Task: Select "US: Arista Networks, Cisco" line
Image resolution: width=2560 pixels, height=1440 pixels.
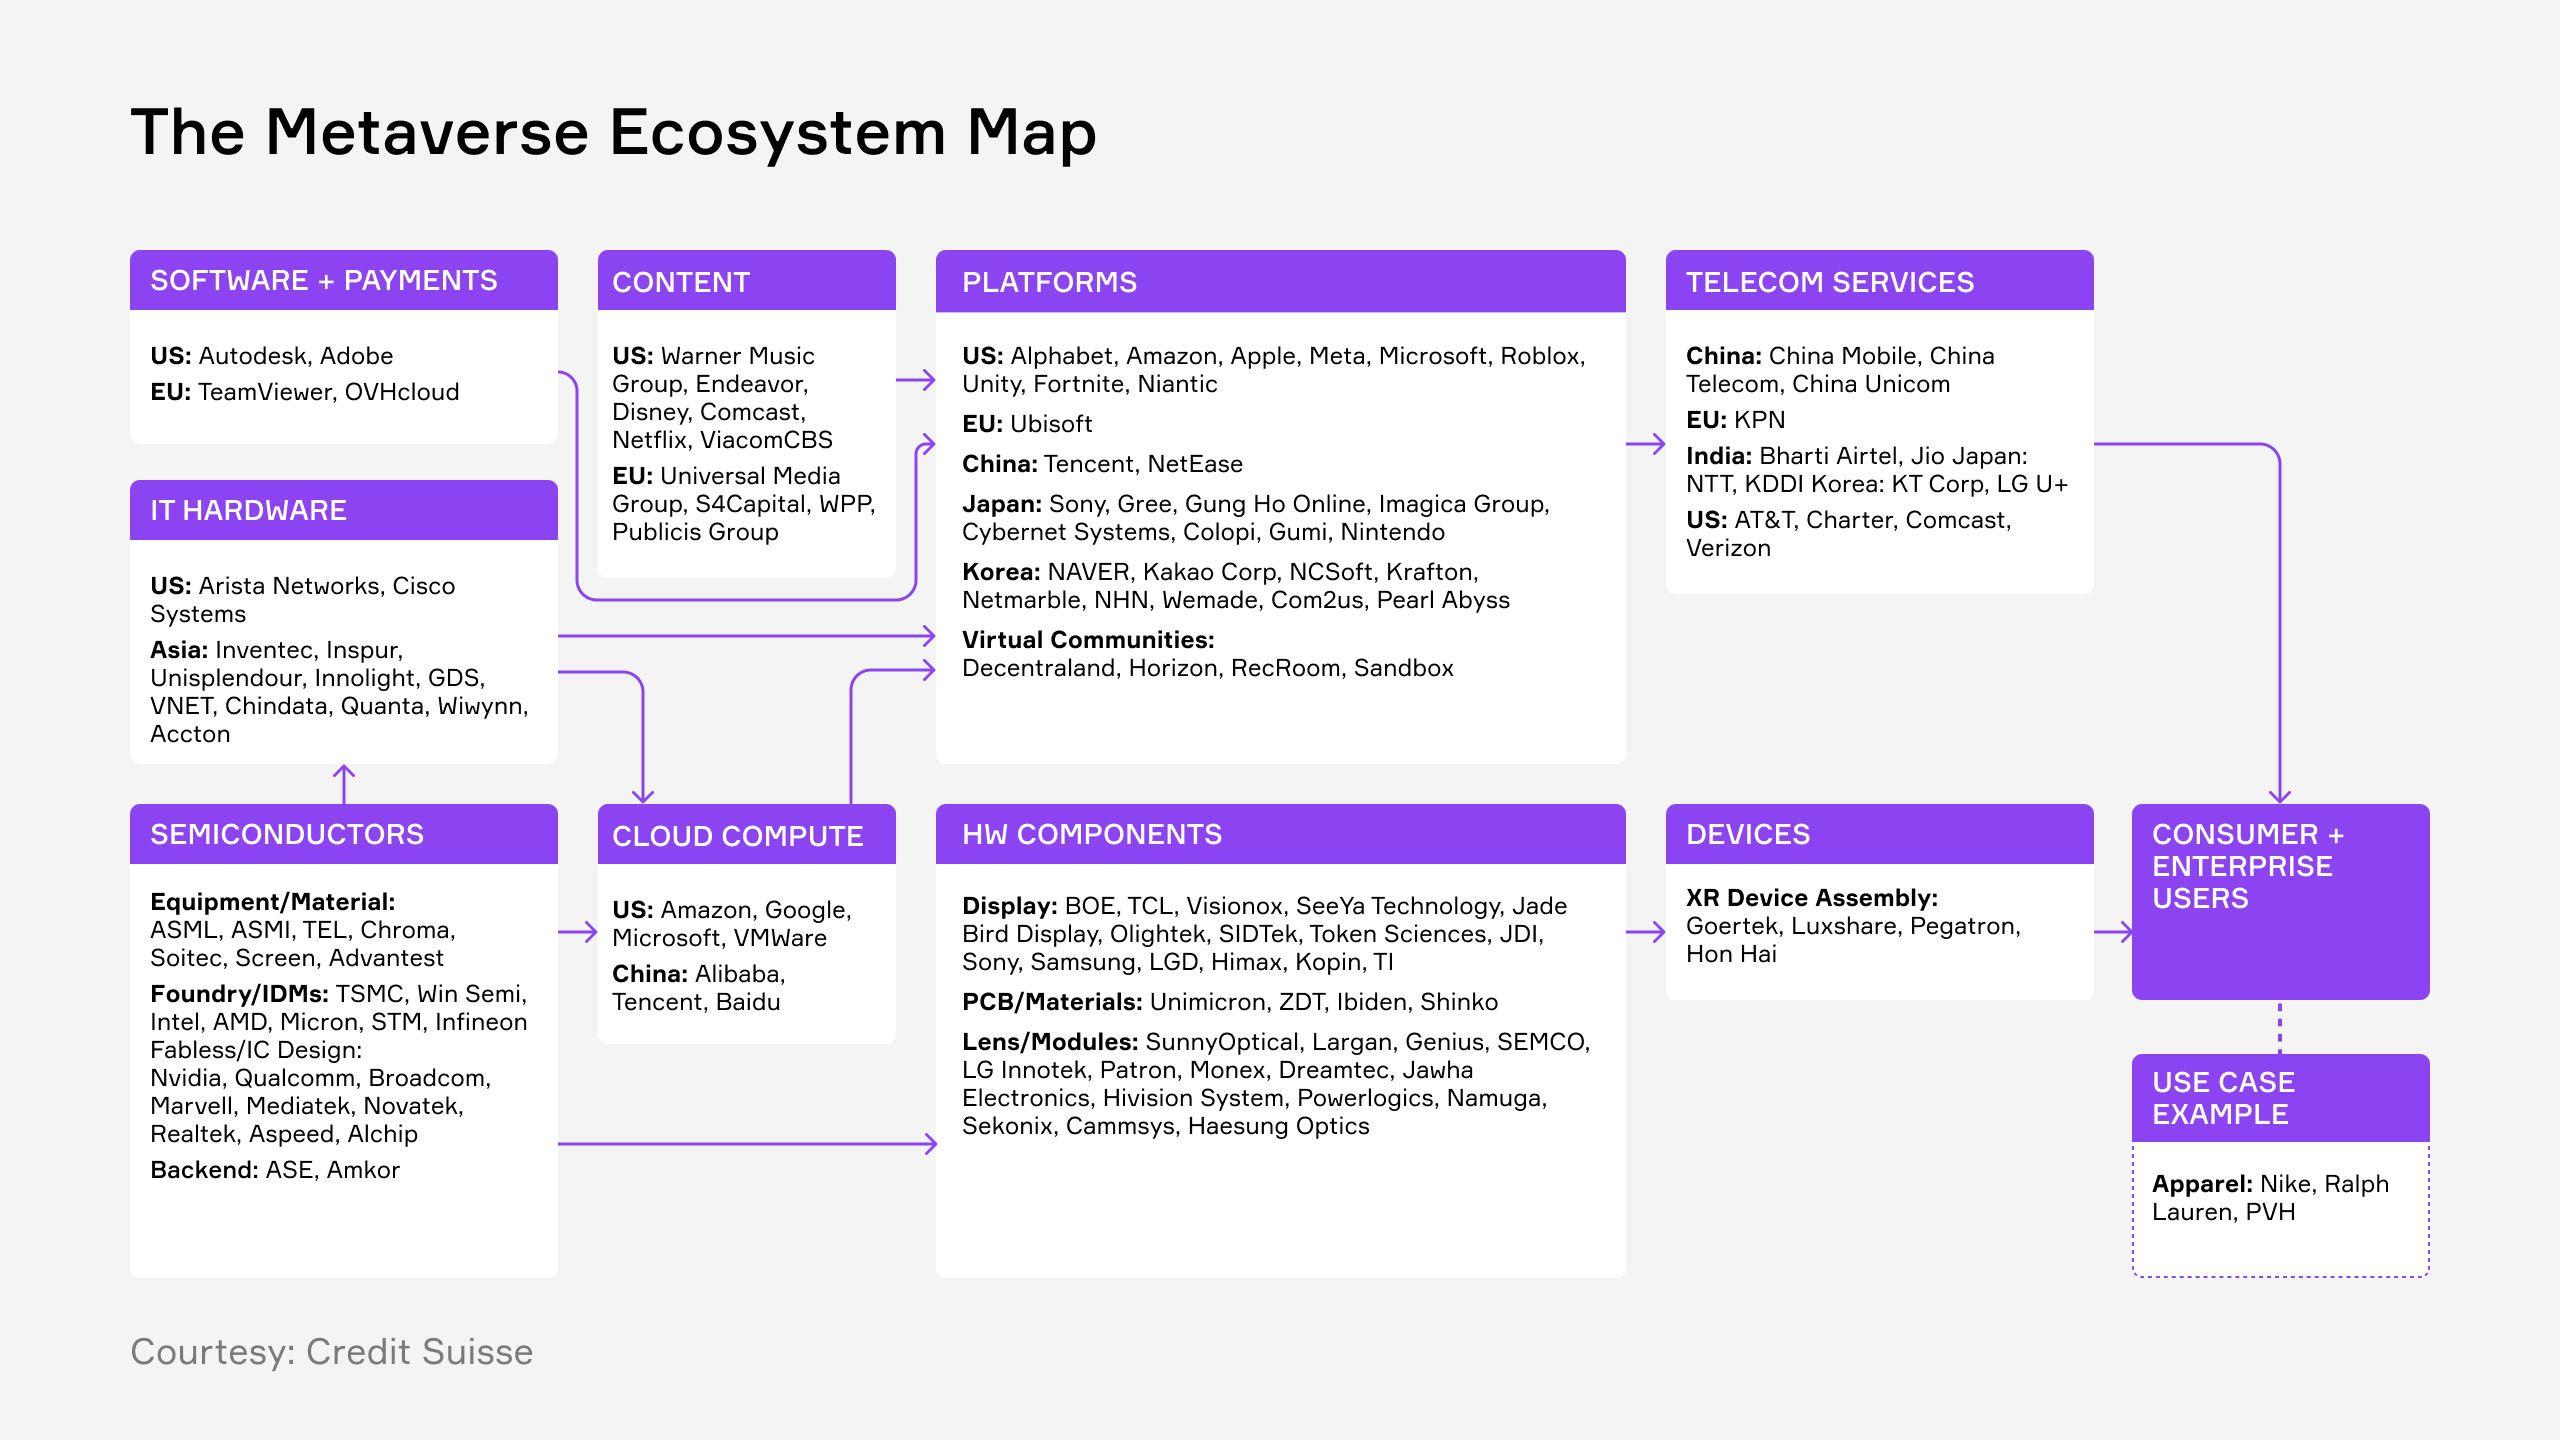Action: click(303, 586)
